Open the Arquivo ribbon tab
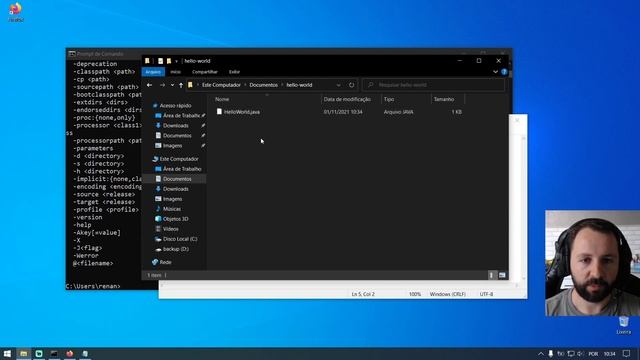The image size is (640, 360). [x=153, y=72]
